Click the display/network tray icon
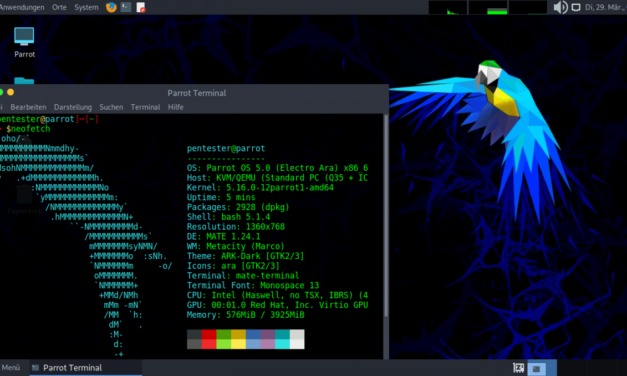The height and width of the screenshot is (376, 627). point(576,7)
